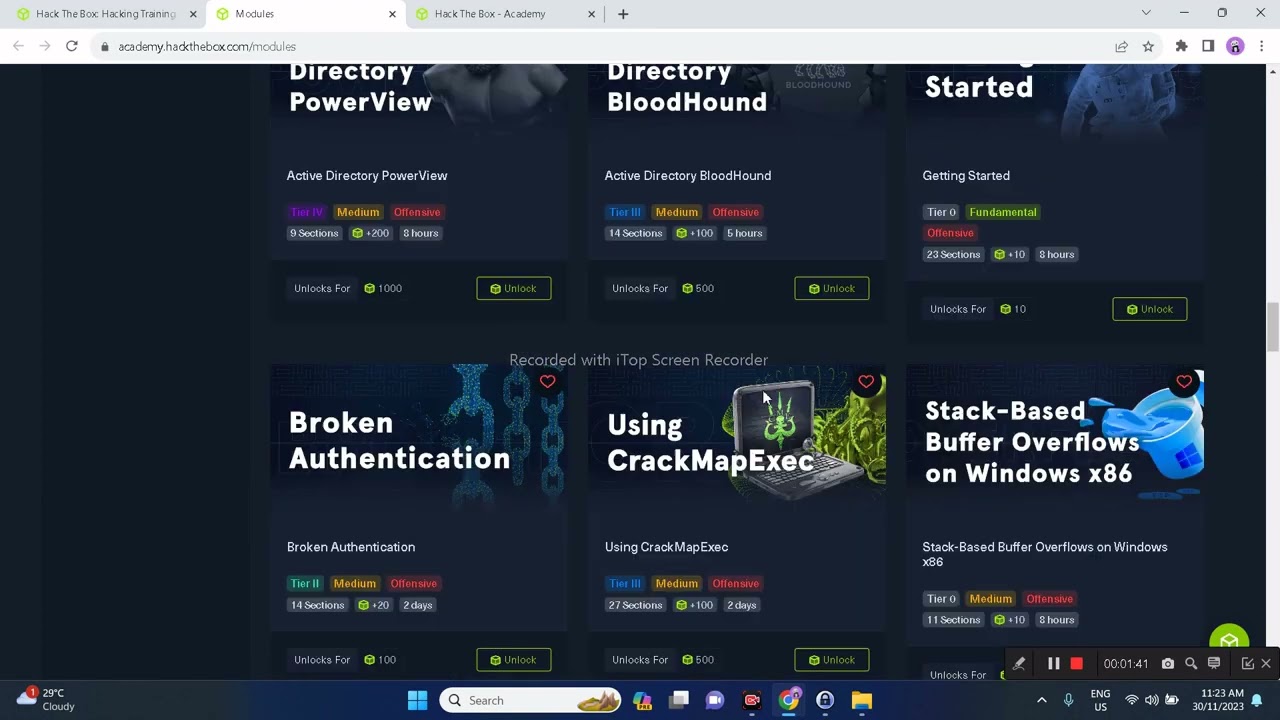The width and height of the screenshot is (1280, 720).
Task: Go back to previous page
Action: pyautogui.click(x=18, y=46)
